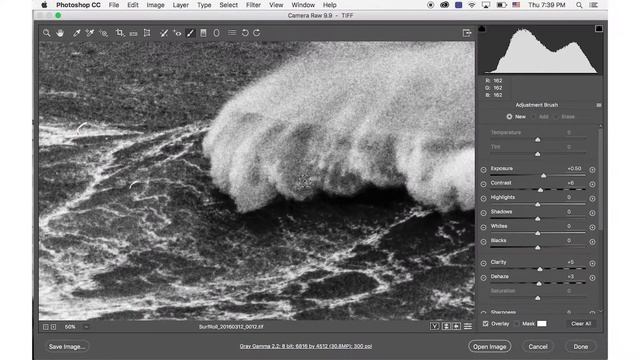The height and width of the screenshot is (360, 640).
Task: Open the zoom level 50% dropdown
Action: (x=70, y=327)
